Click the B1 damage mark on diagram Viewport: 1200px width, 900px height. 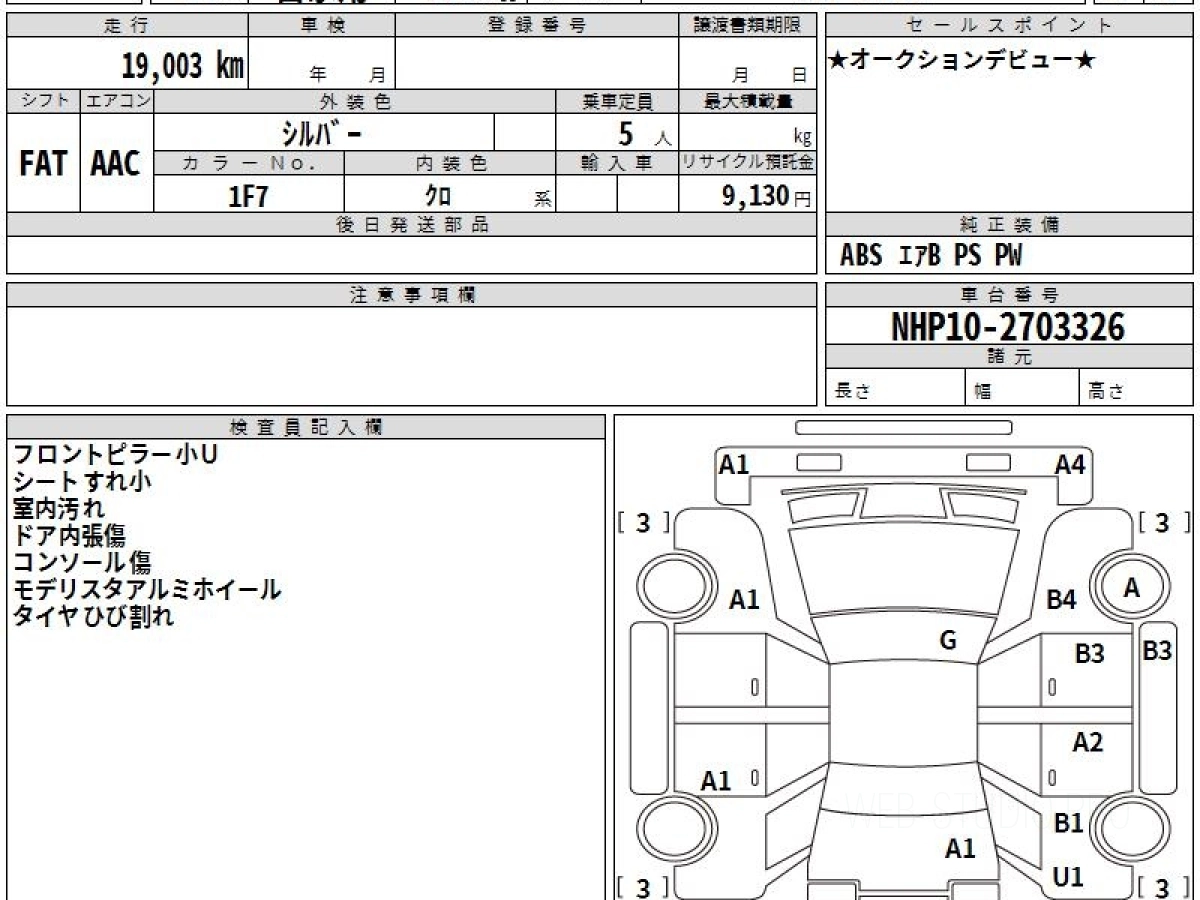point(1069,824)
